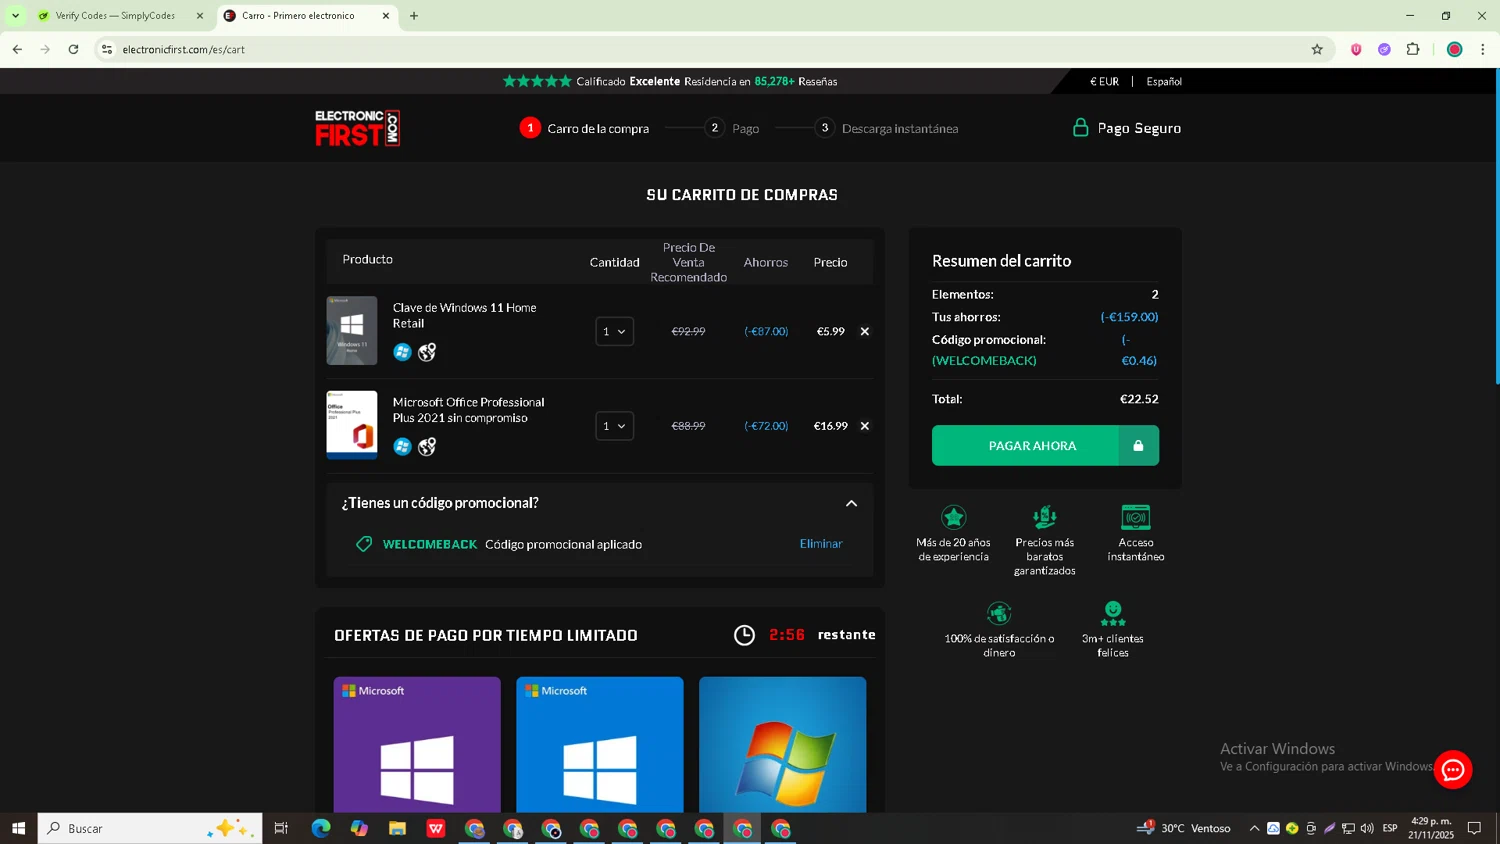Image resolution: width=1500 pixels, height=844 pixels.
Task: Show hidden system tray icons chevron
Action: (x=1254, y=828)
